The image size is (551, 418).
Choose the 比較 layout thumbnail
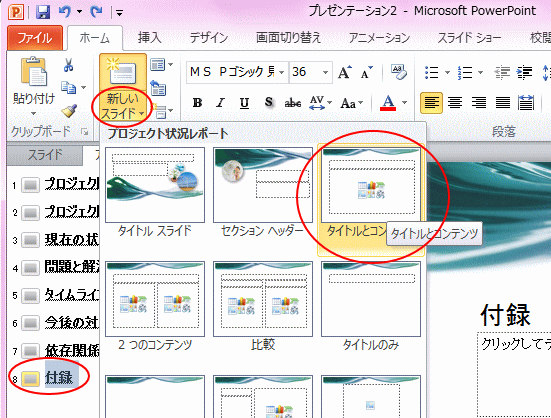coord(263,299)
